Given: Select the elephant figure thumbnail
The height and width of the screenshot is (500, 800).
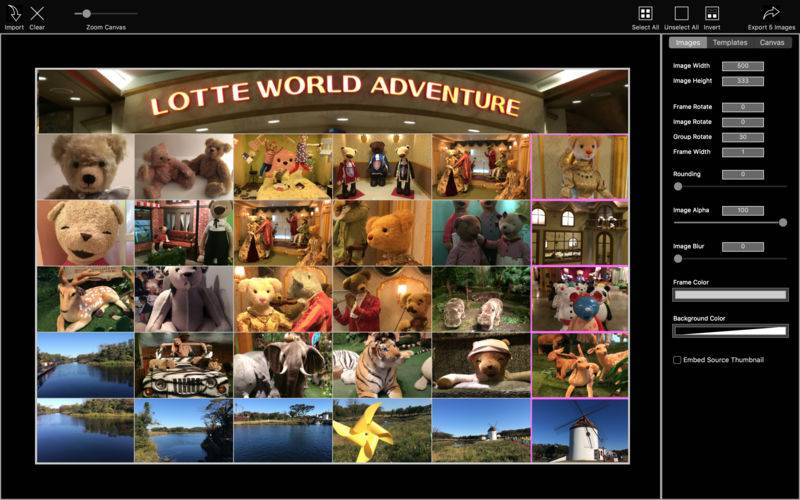Looking at the screenshot, I should [x=283, y=365].
